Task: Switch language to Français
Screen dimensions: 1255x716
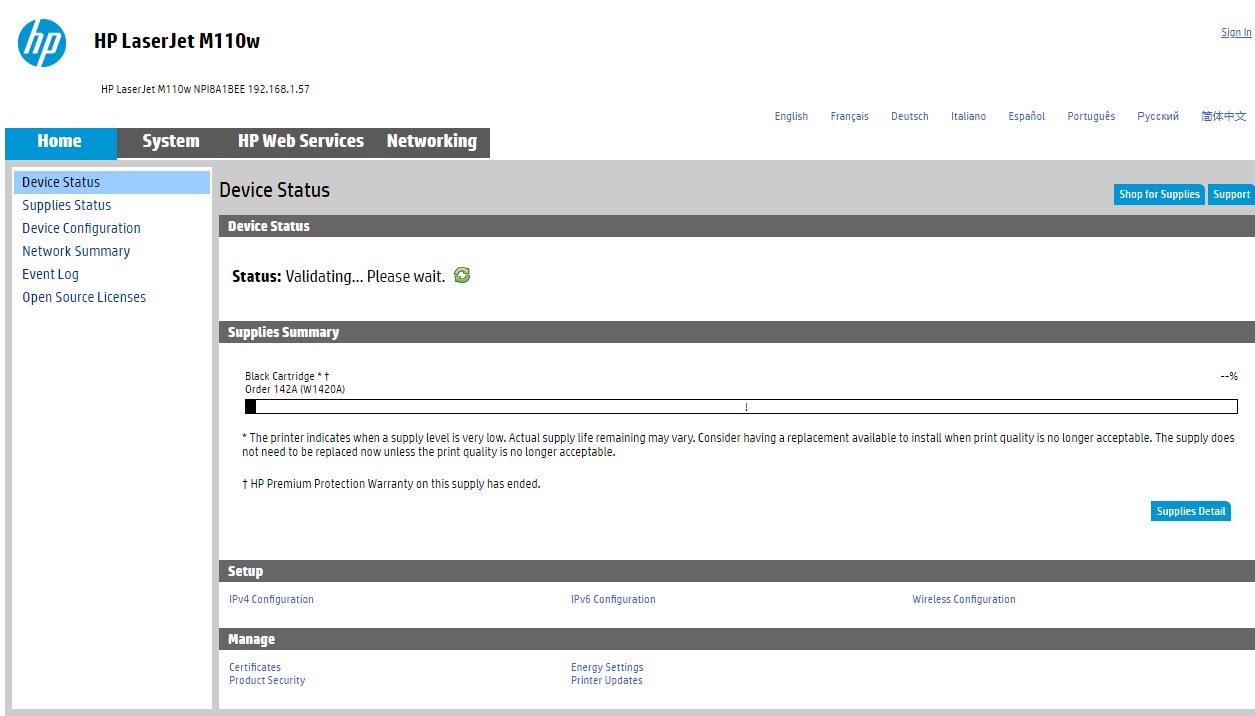Action: click(x=849, y=117)
